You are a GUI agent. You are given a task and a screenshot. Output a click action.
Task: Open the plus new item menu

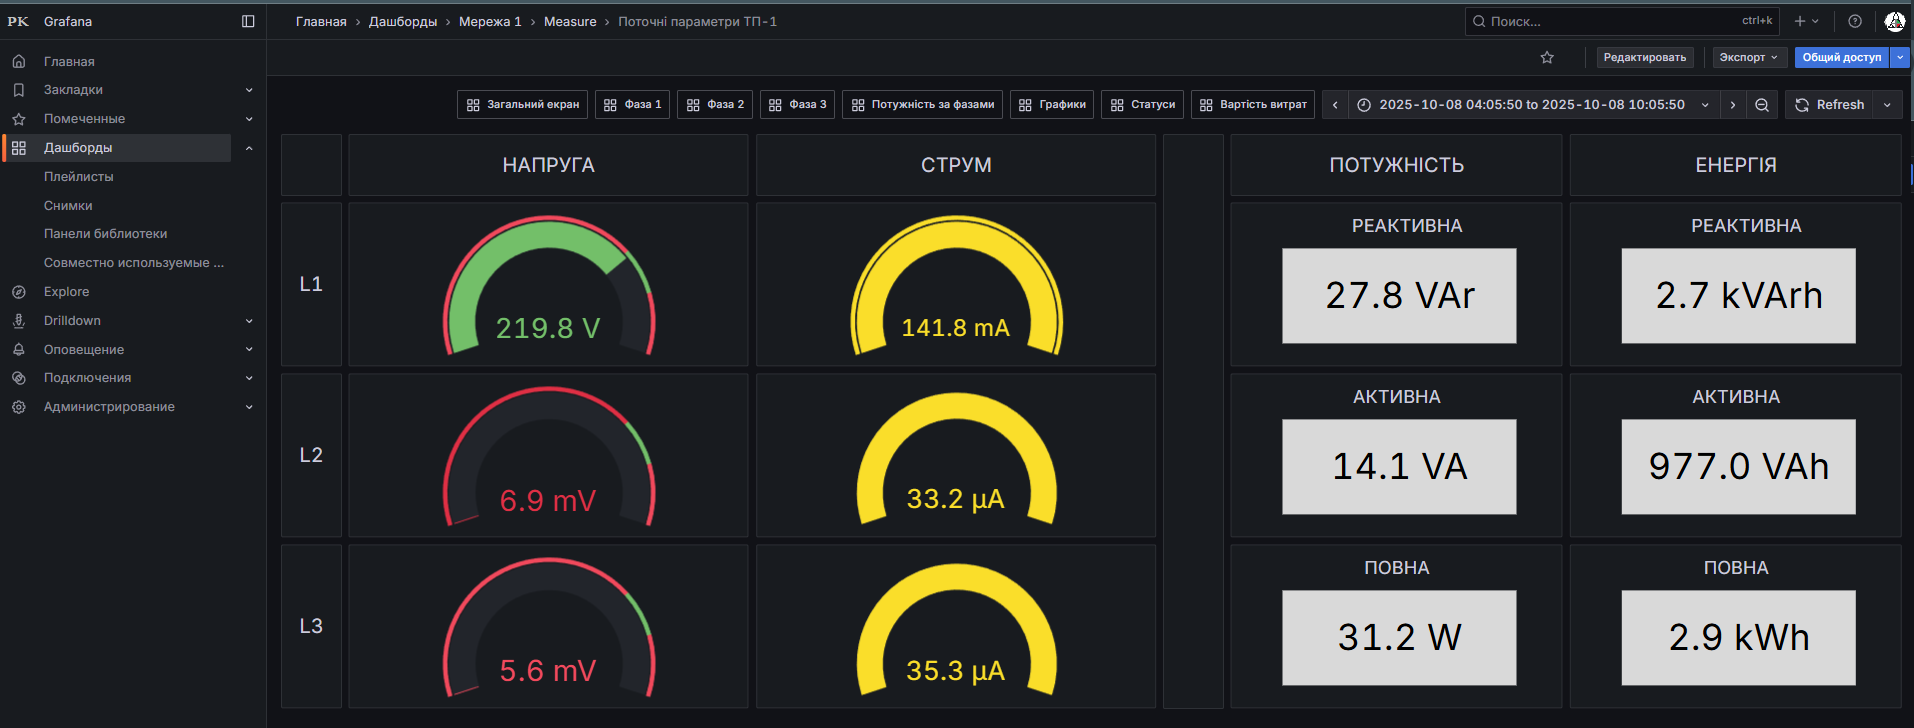point(1806,21)
